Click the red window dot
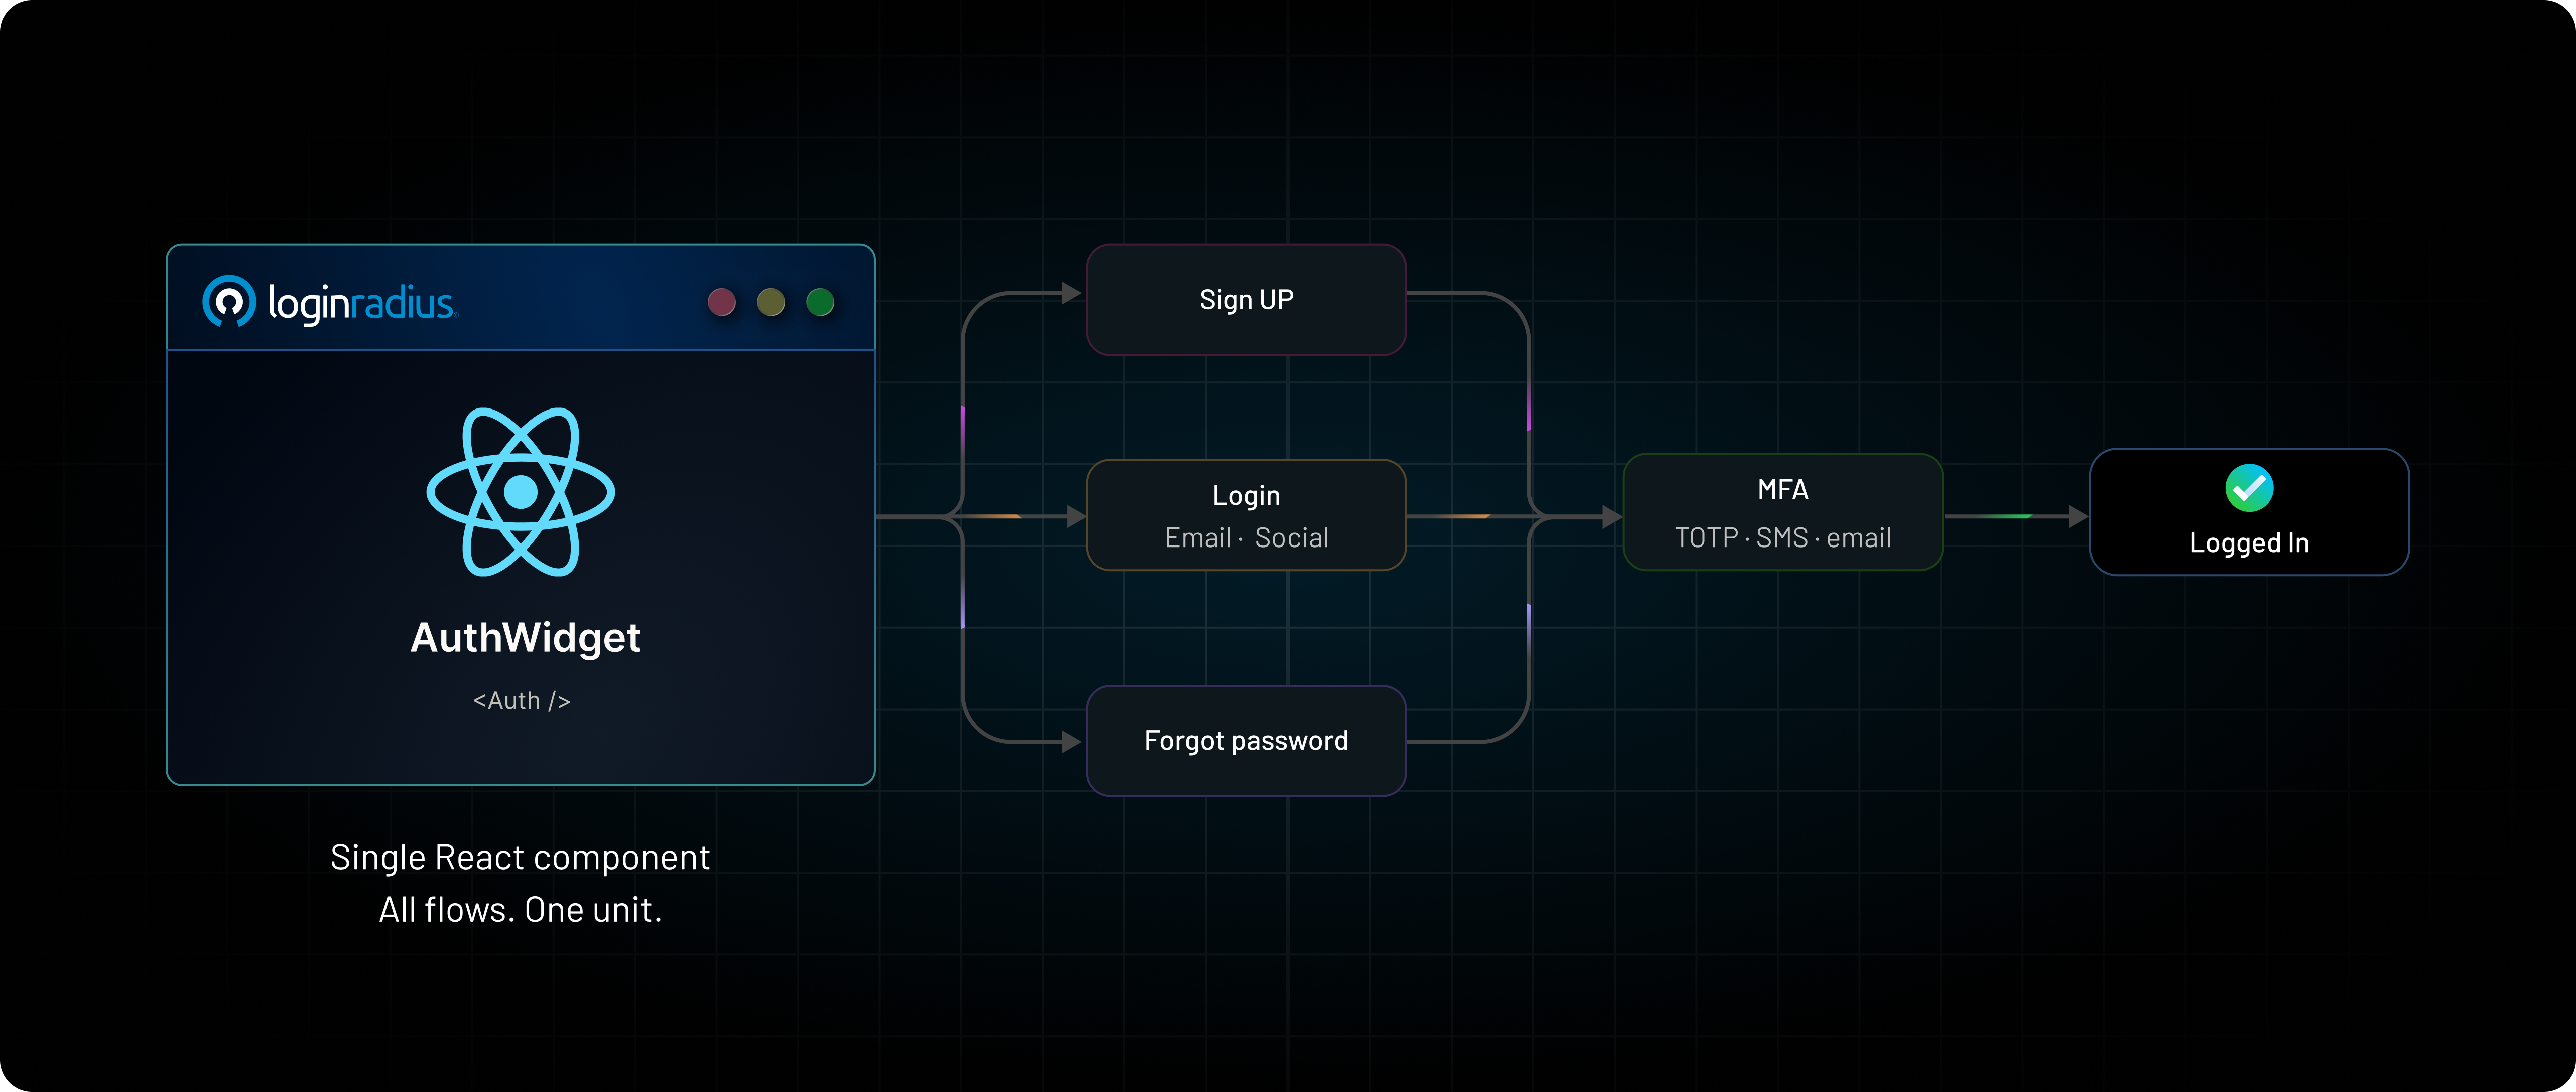Screen dimensions: 2576x1092 tap(722, 301)
